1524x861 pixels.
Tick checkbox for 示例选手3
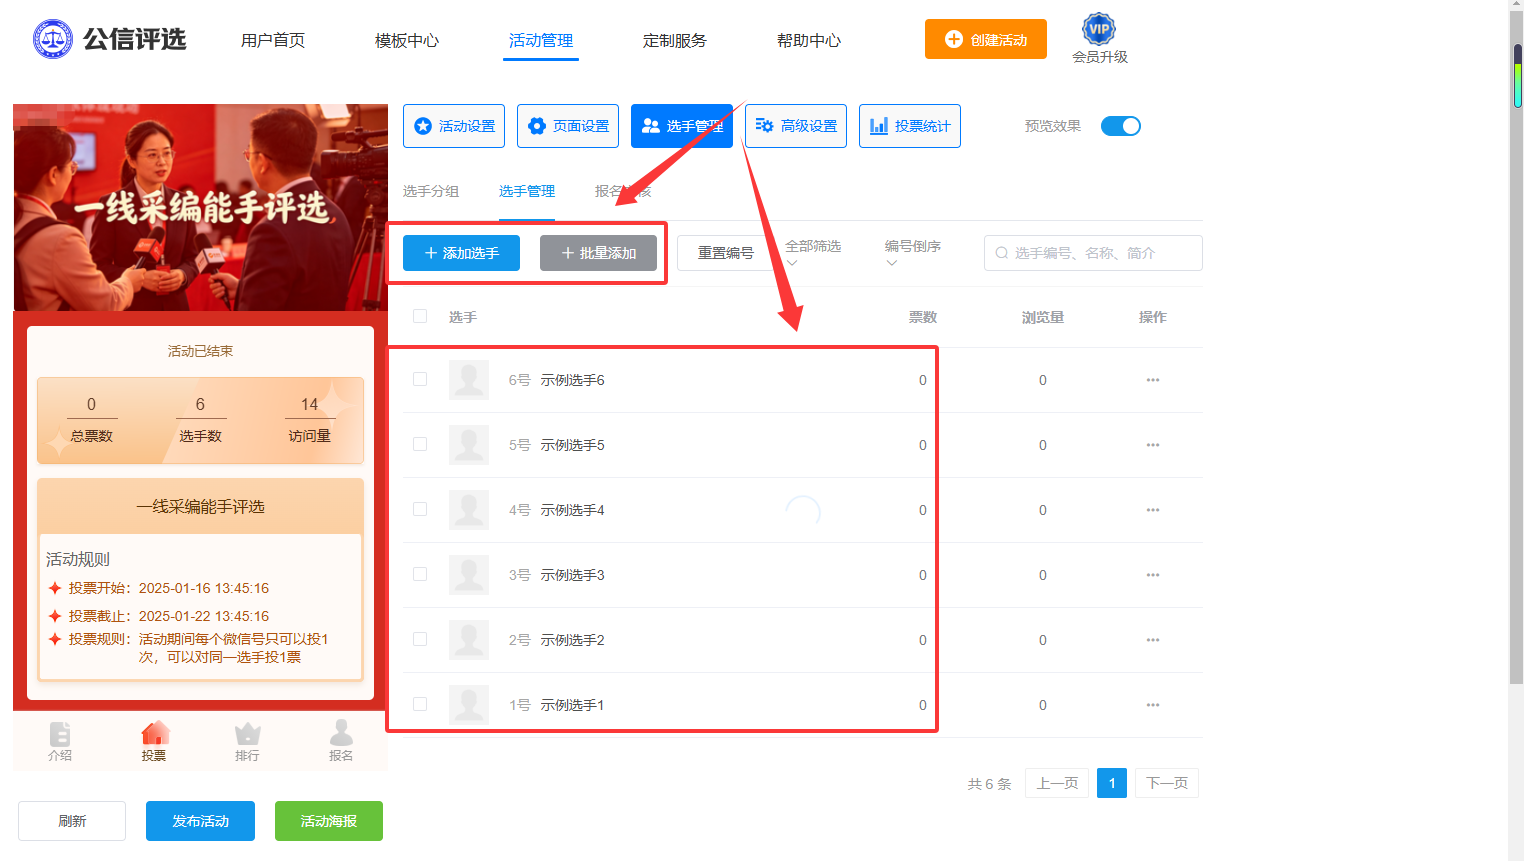coord(420,574)
